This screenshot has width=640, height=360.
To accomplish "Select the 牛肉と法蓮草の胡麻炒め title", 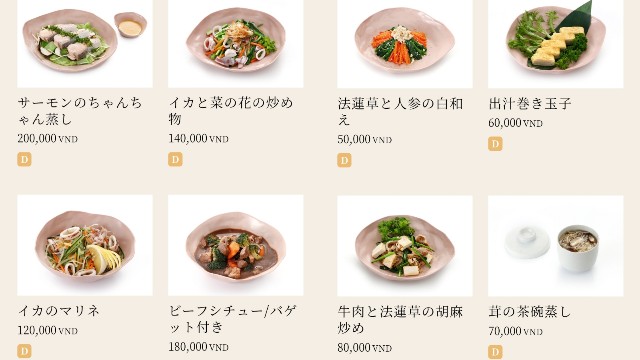I will tap(400, 320).
